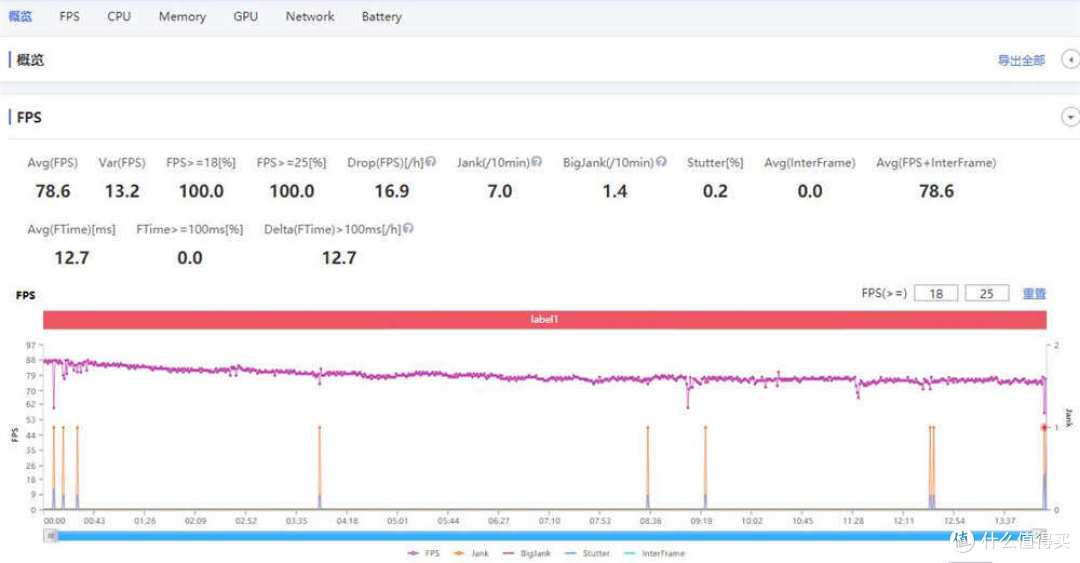Image resolution: width=1080 pixels, height=563 pixels.
Task: Edit the FPS threshold field showing 25
Action: point(986,294)
